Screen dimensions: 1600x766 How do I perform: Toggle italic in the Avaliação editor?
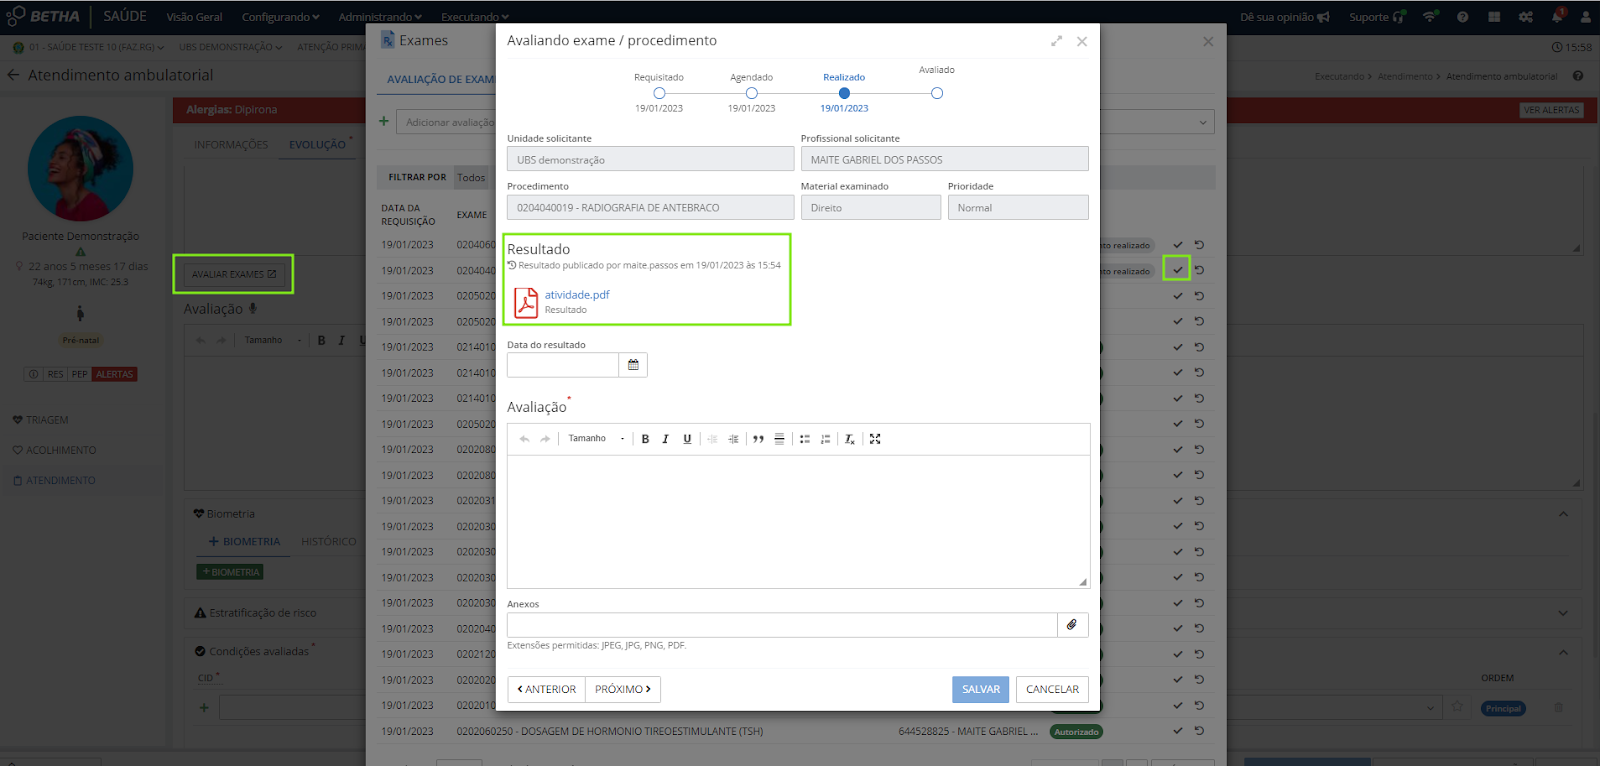click(665, 439)
